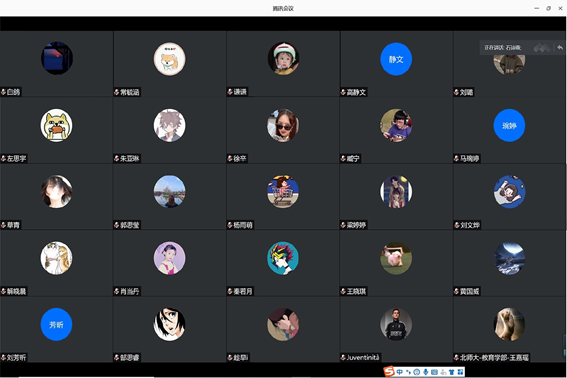The width and height of the screenshot is (567, 378).
Task: Click the name label 白鸽
Action: (x=13, y=92)
